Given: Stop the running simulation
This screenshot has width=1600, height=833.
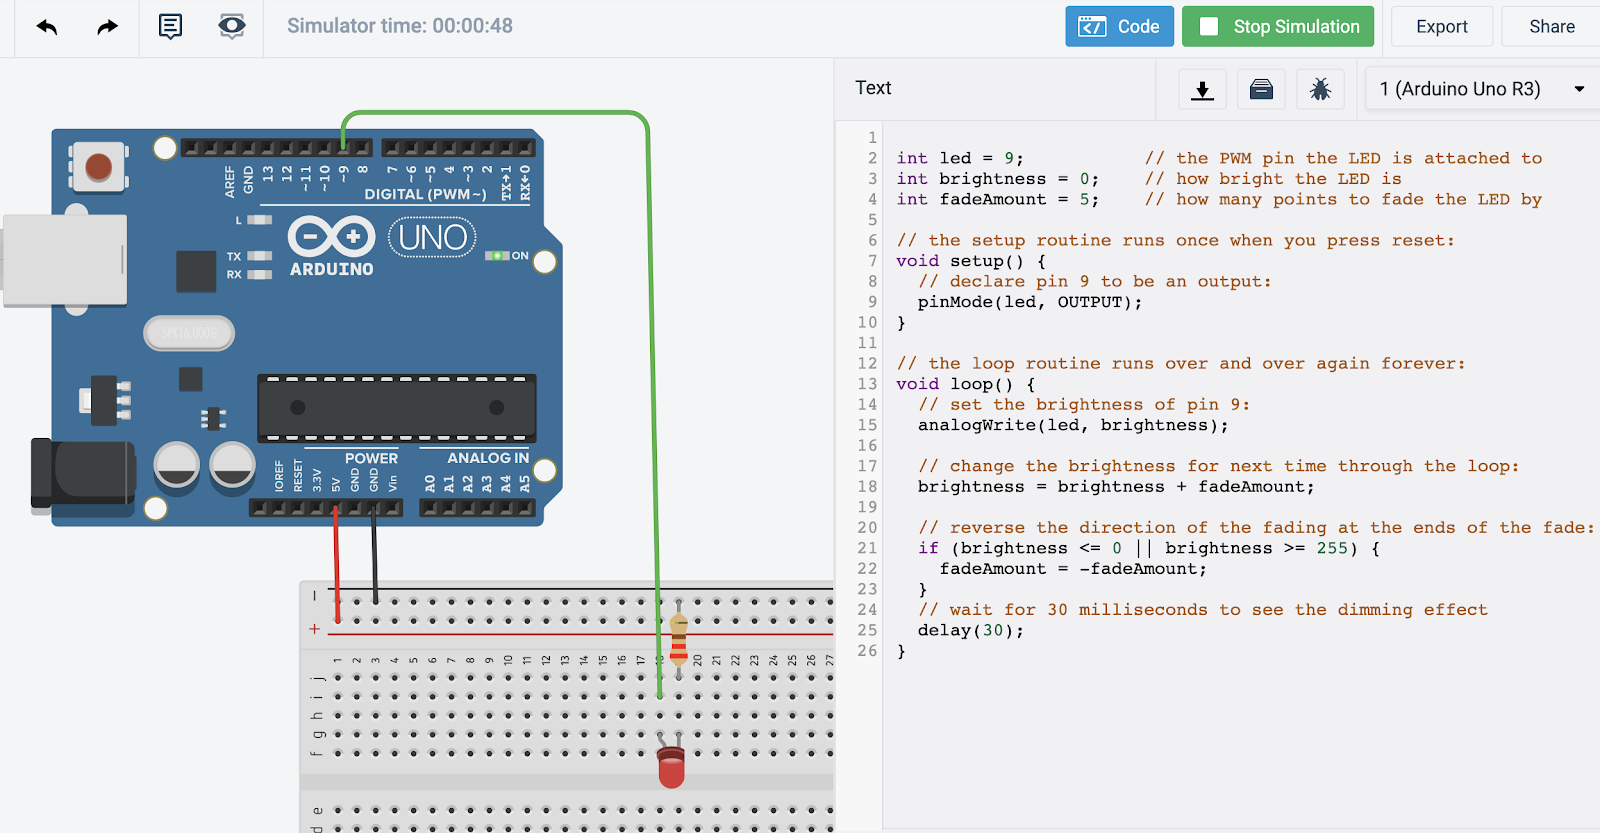Looking at the screenshot, I should point(1278,27).
